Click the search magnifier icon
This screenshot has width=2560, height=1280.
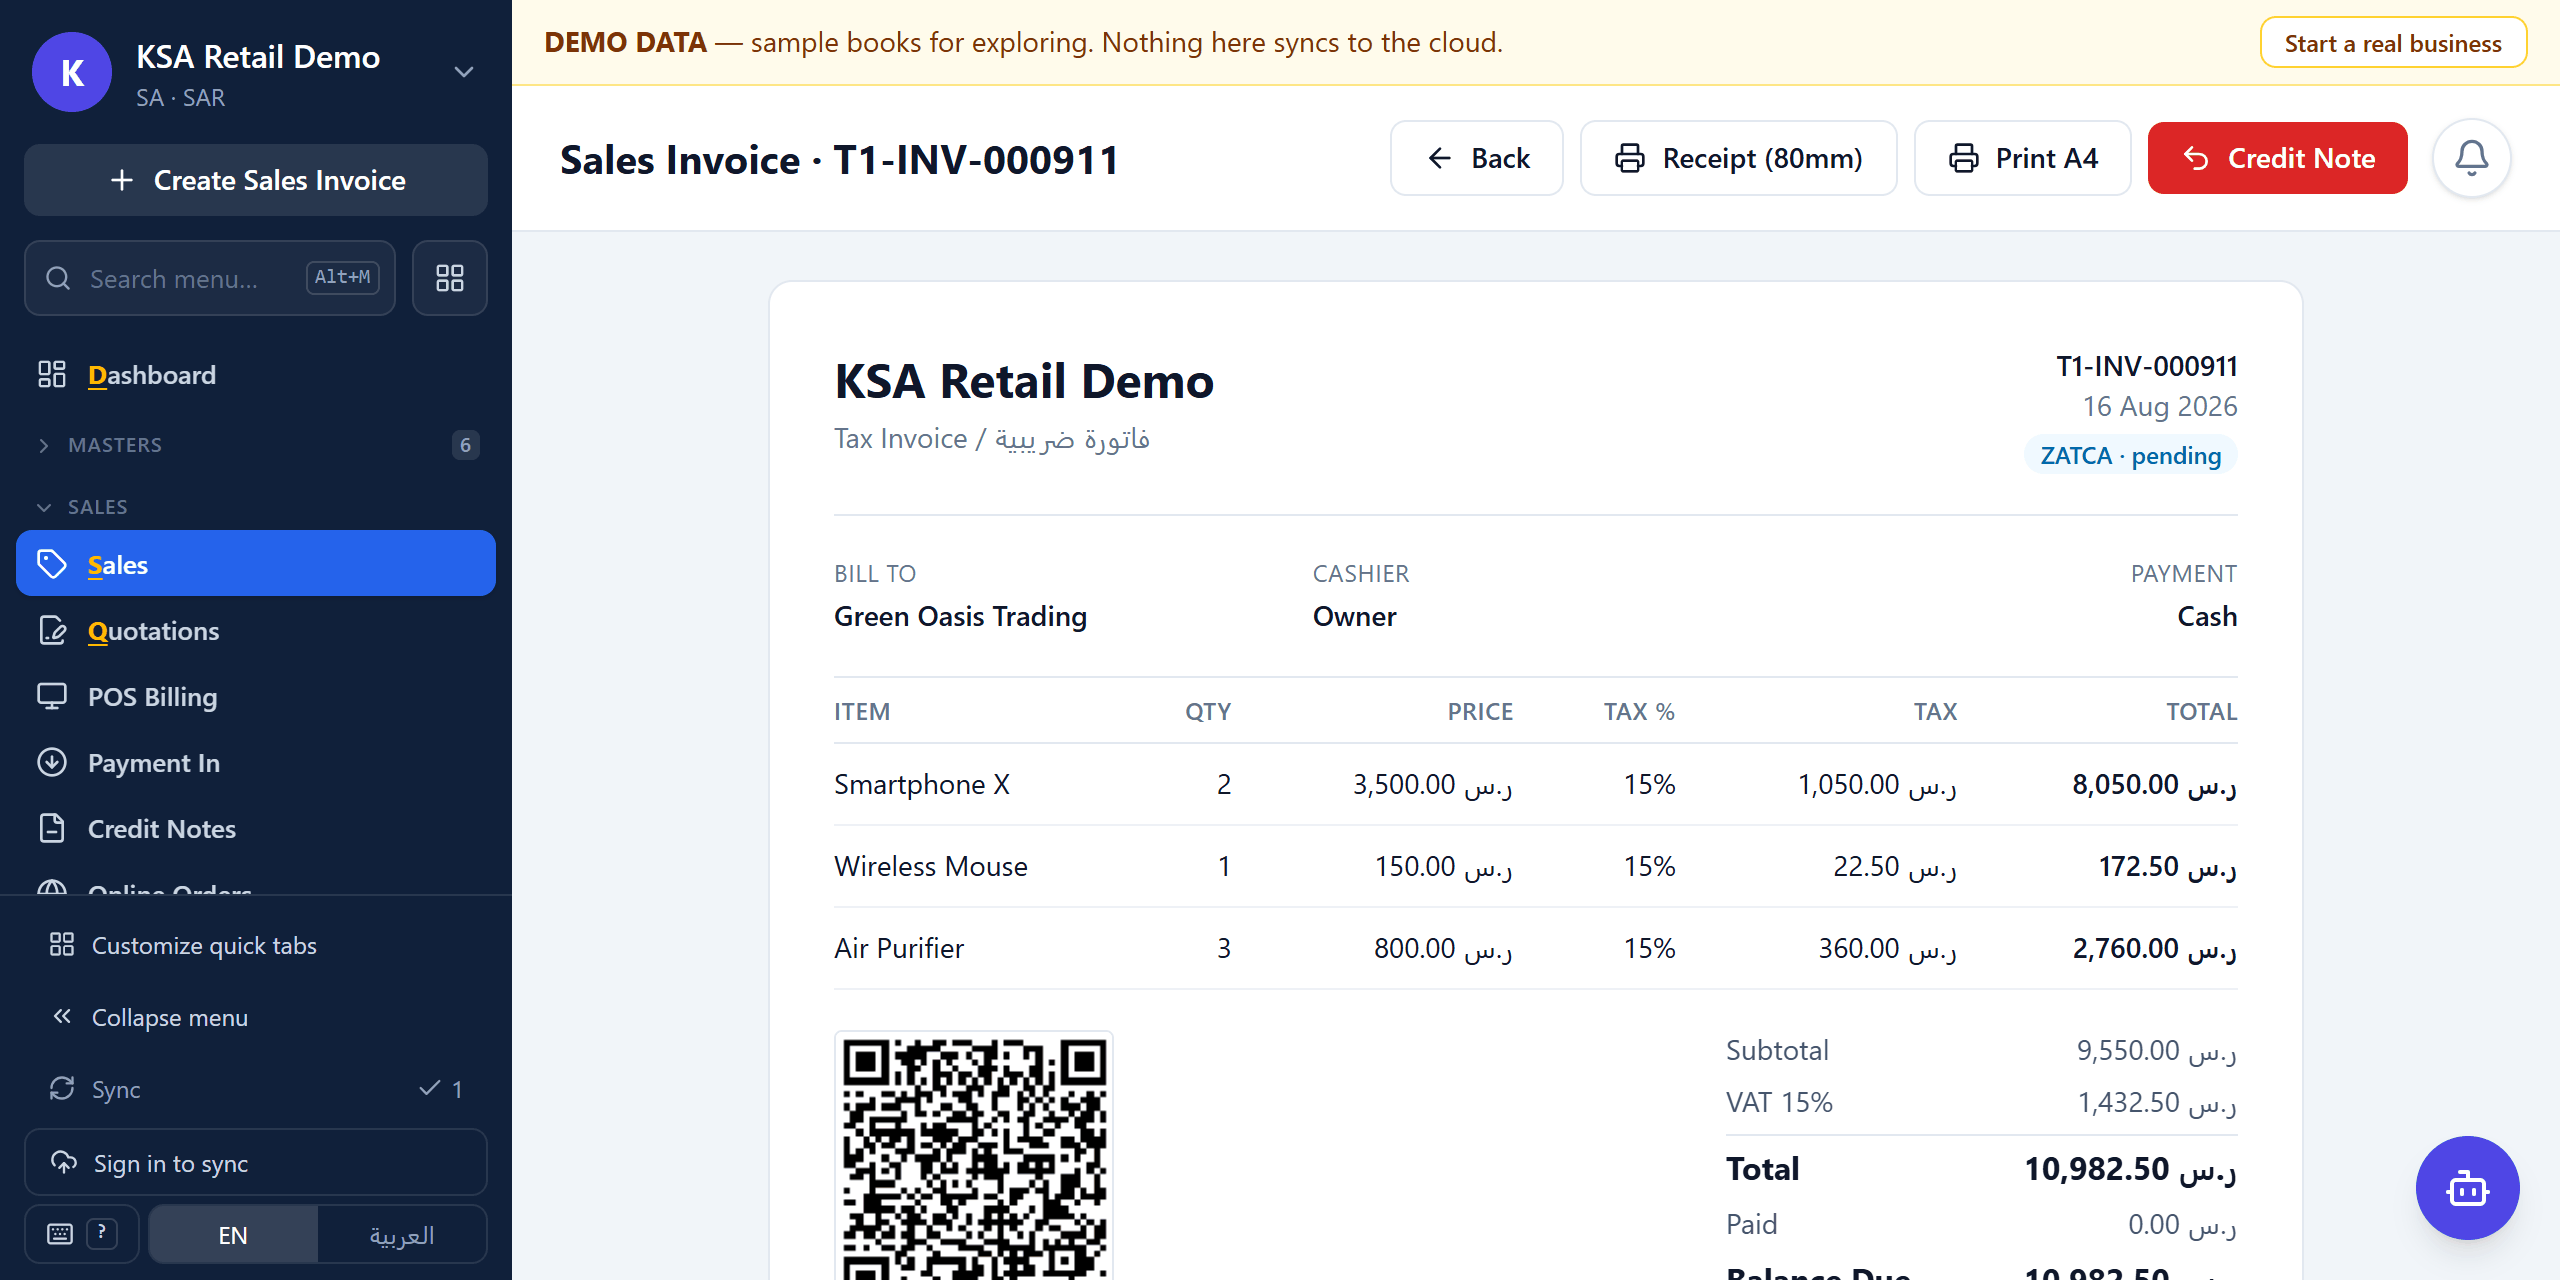click(x=58, y=278)
